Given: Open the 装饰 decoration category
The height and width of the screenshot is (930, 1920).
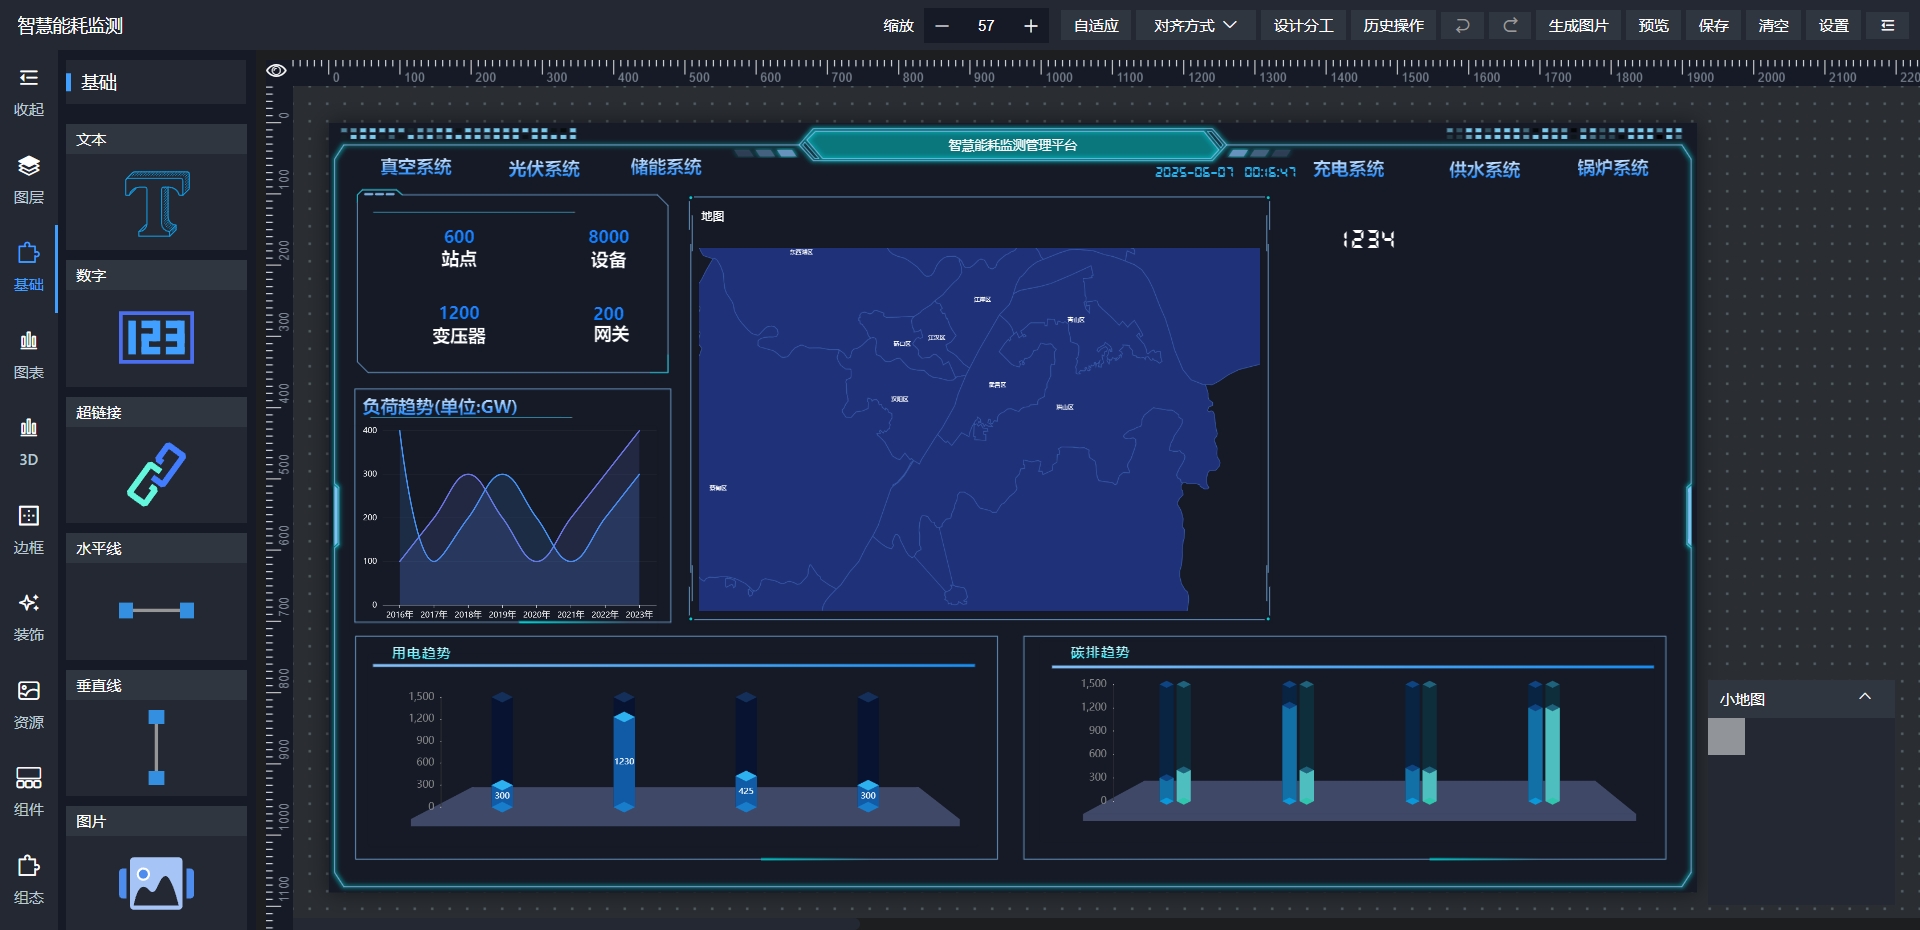Looking at the screenshot, I should point(29,616).
